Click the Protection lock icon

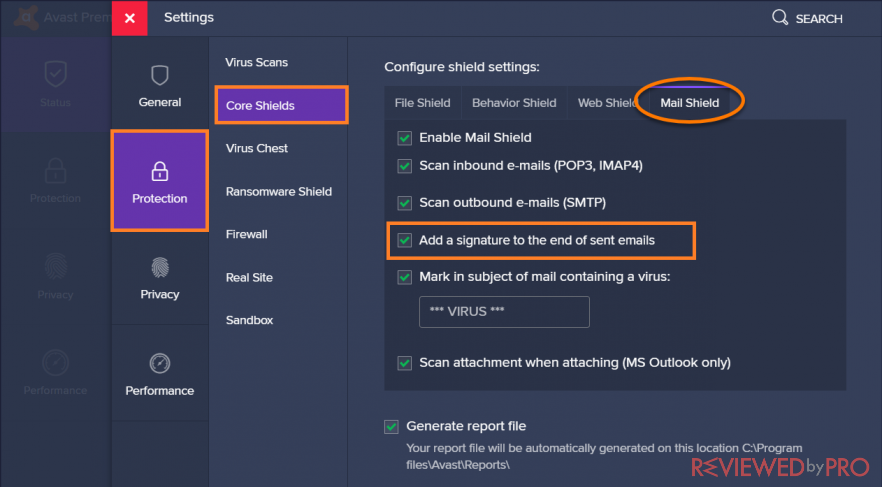click(160, 172)
